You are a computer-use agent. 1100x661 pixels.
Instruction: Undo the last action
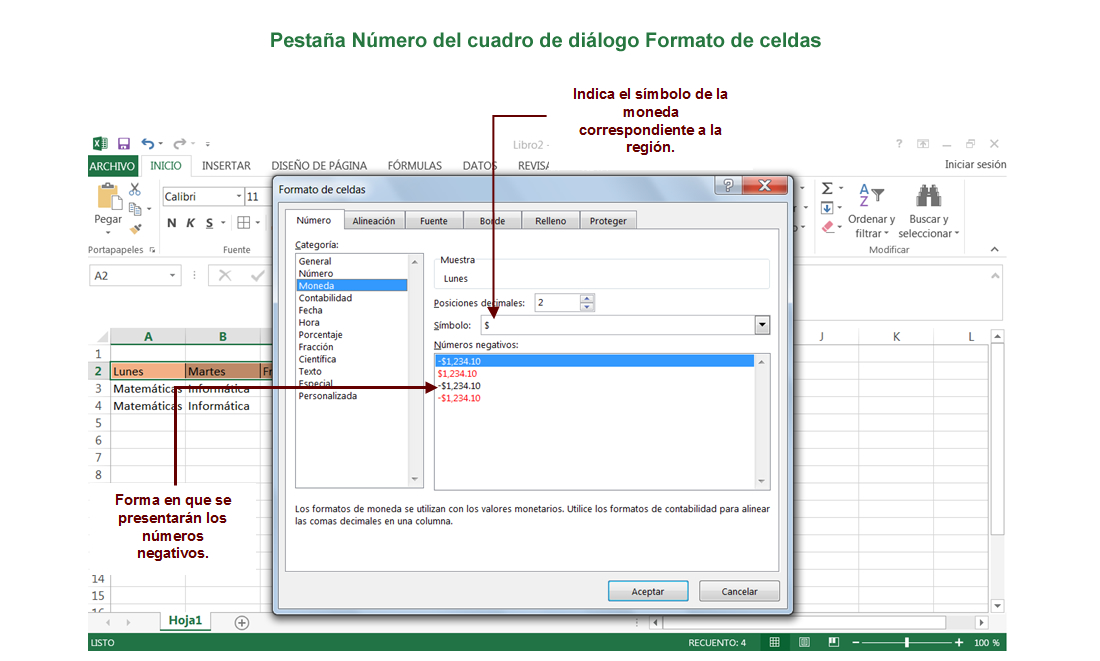147,144
